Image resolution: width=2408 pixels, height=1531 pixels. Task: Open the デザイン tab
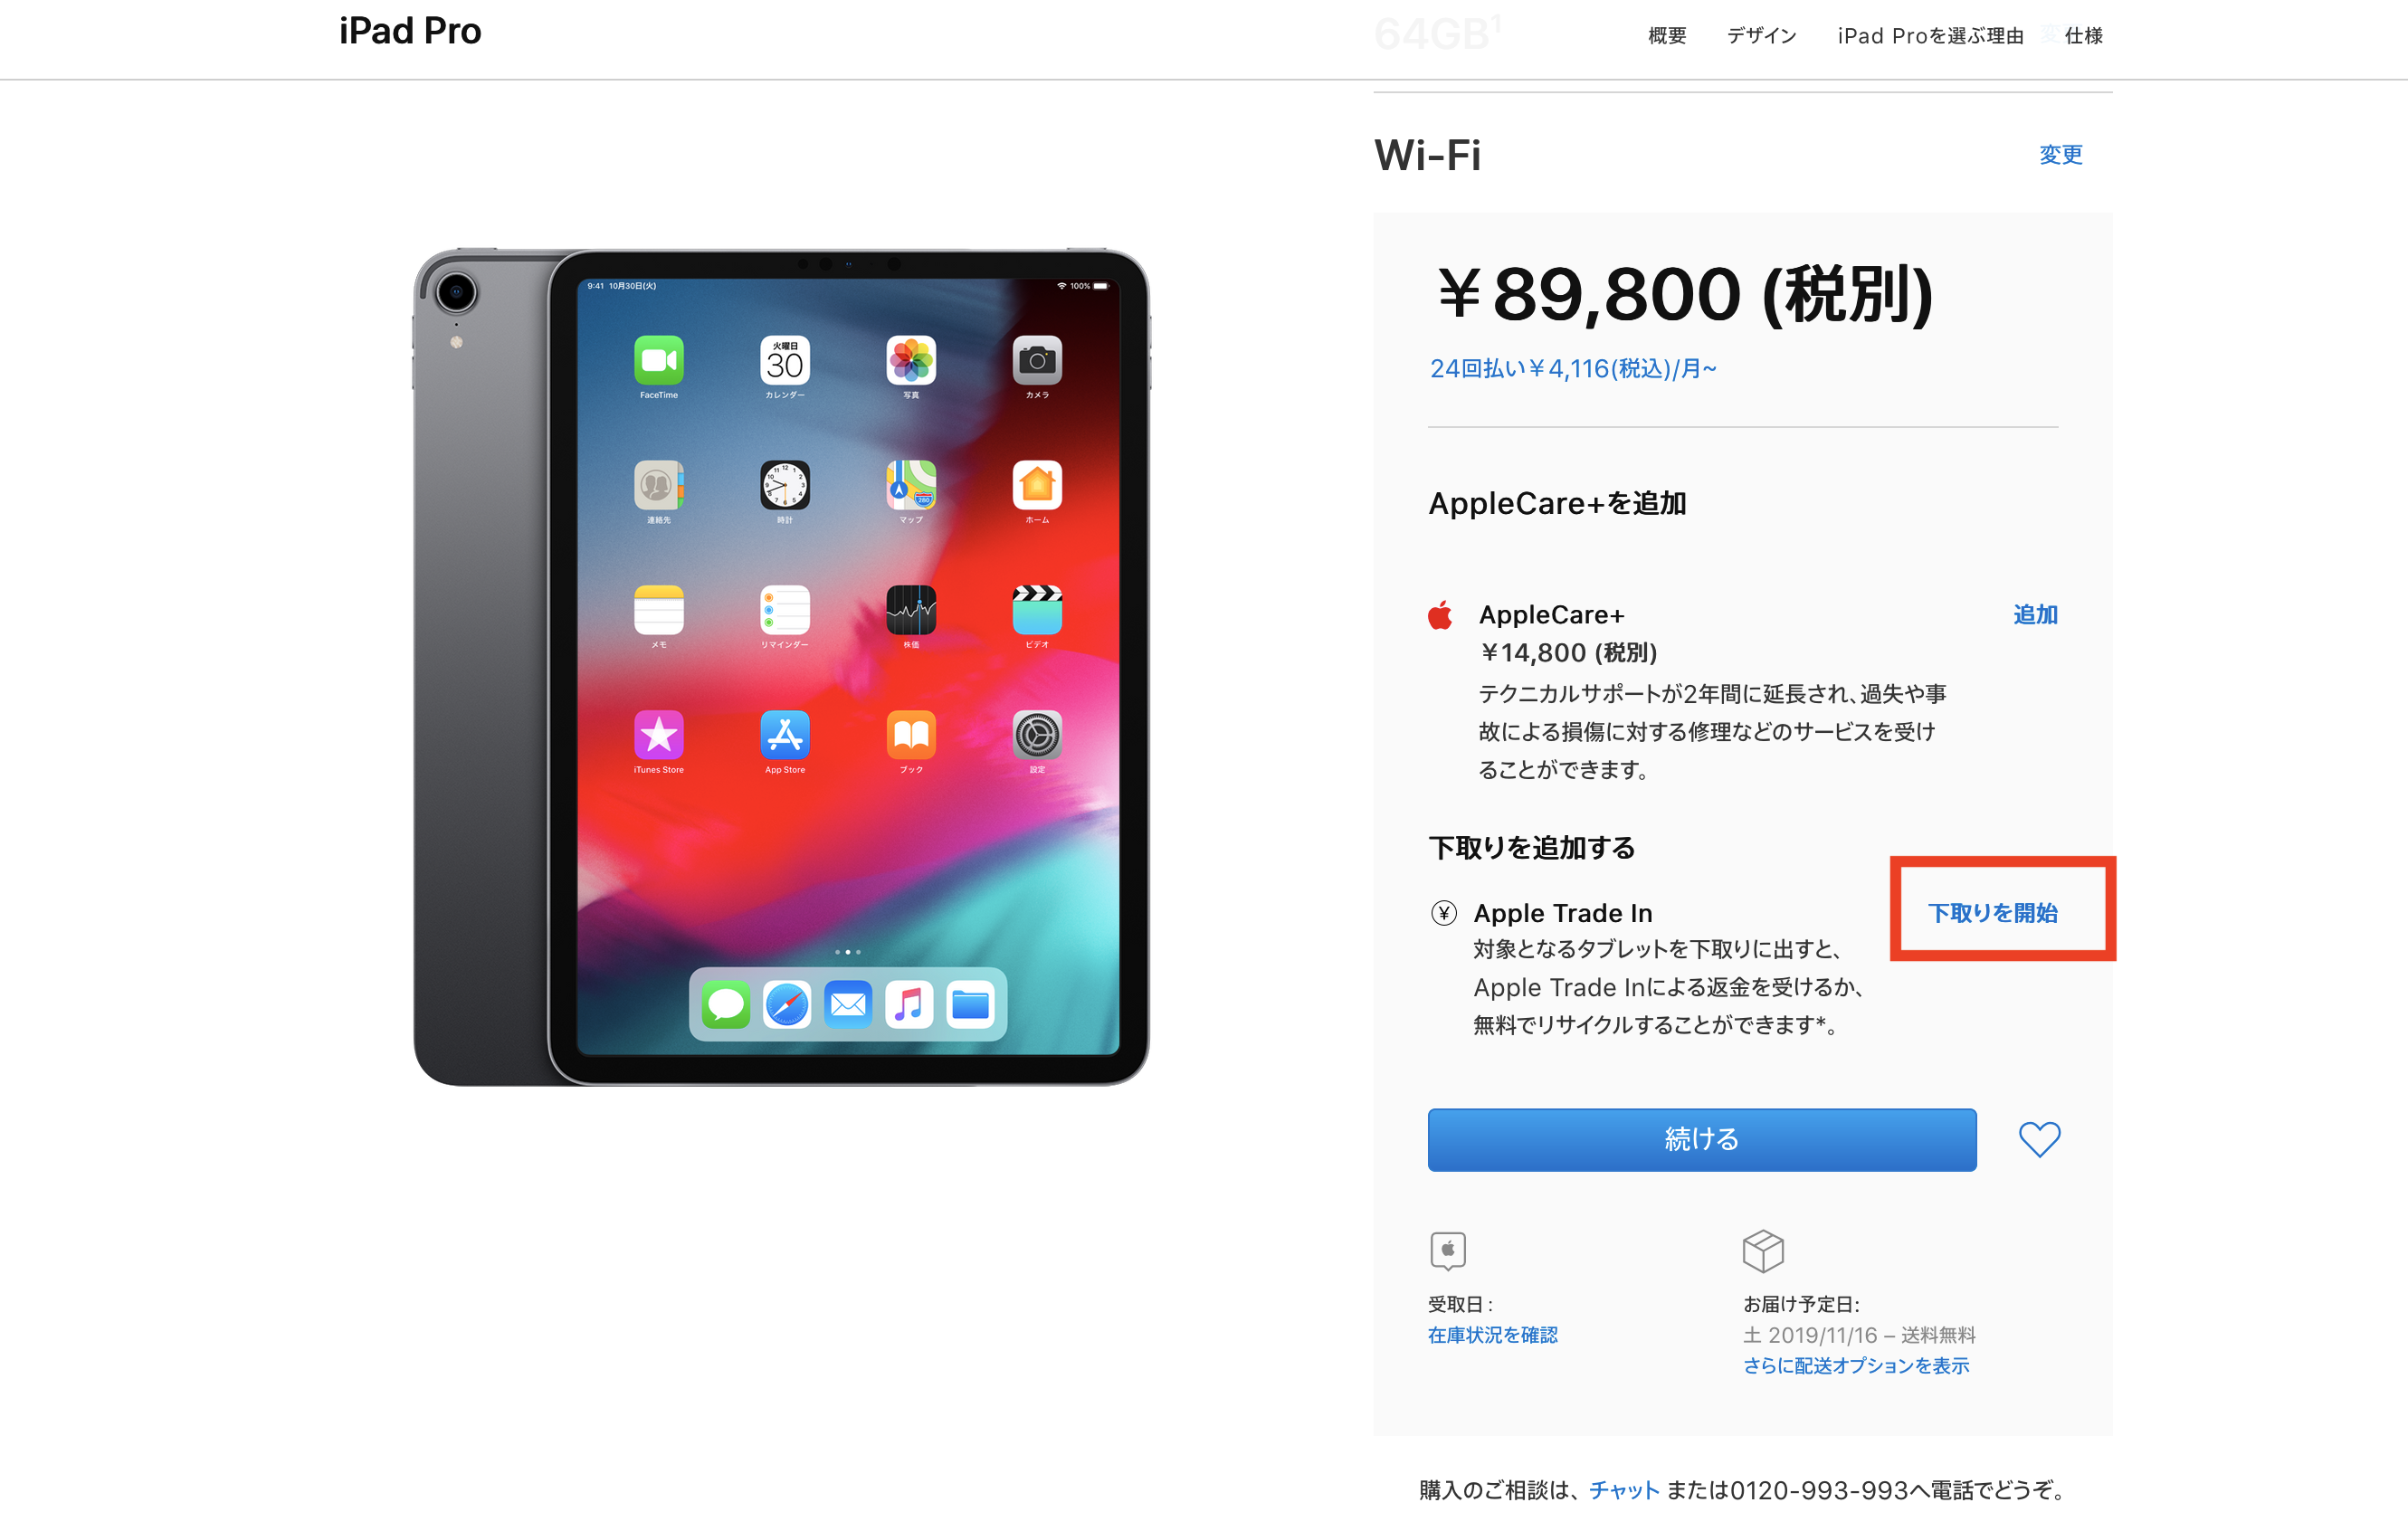click(x=1762, y=36)
